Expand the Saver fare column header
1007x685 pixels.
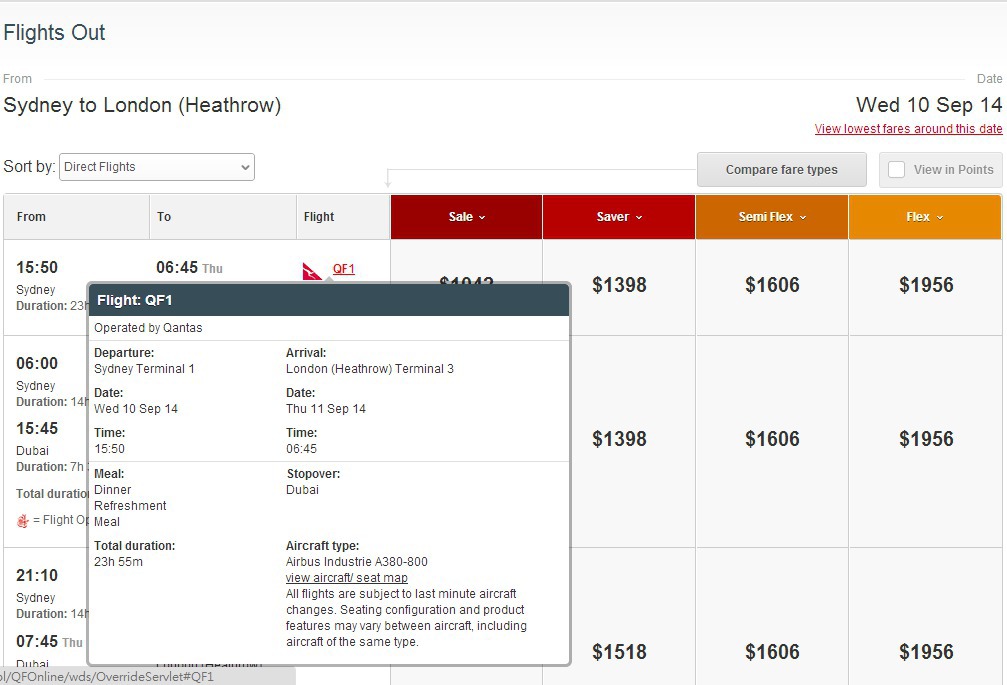[x=619, y=217]
